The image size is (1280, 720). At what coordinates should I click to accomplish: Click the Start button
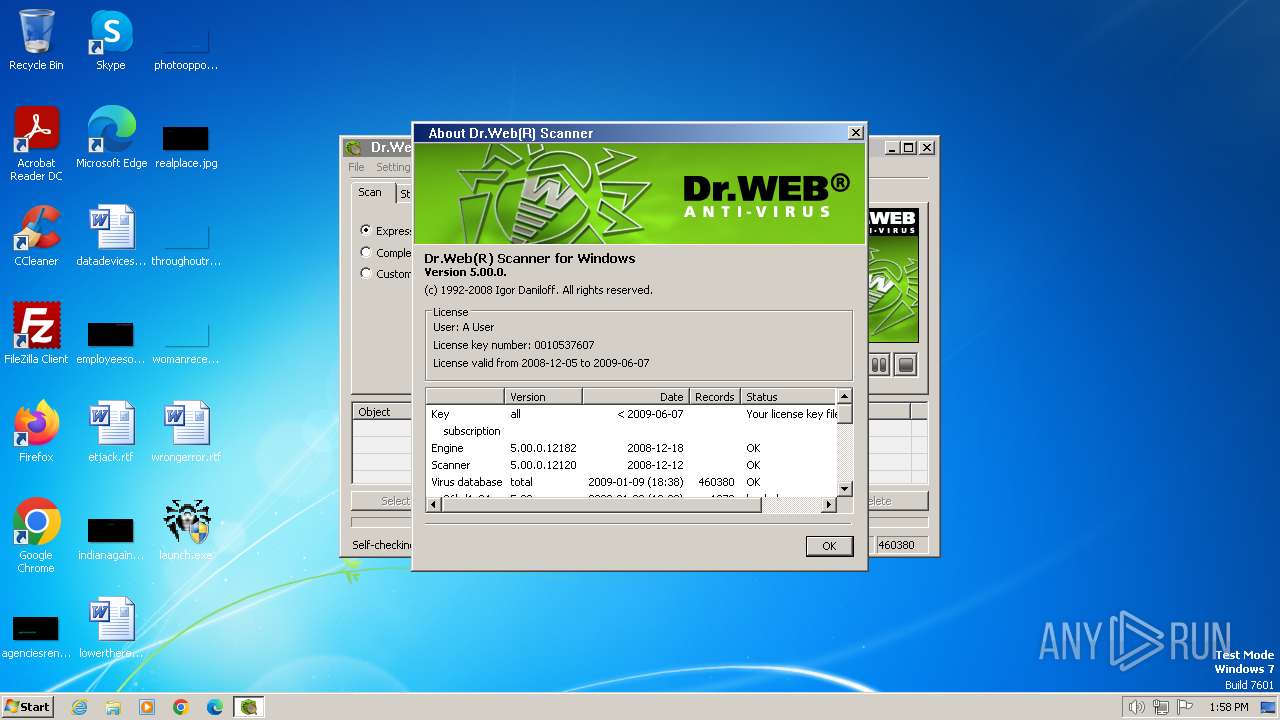point(28,707)
